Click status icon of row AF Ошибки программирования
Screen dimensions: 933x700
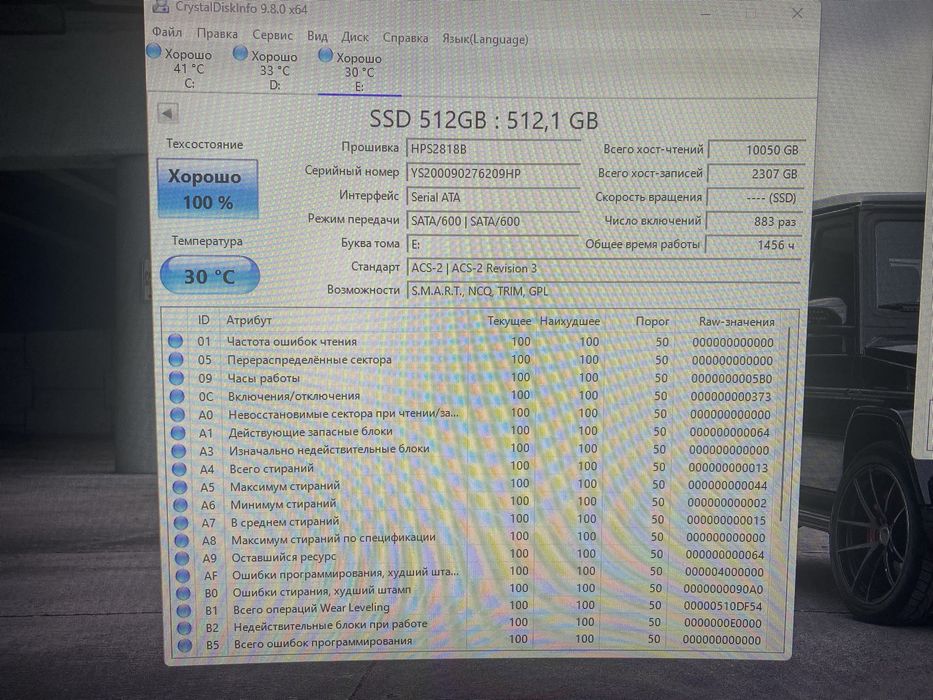point(183,576)
